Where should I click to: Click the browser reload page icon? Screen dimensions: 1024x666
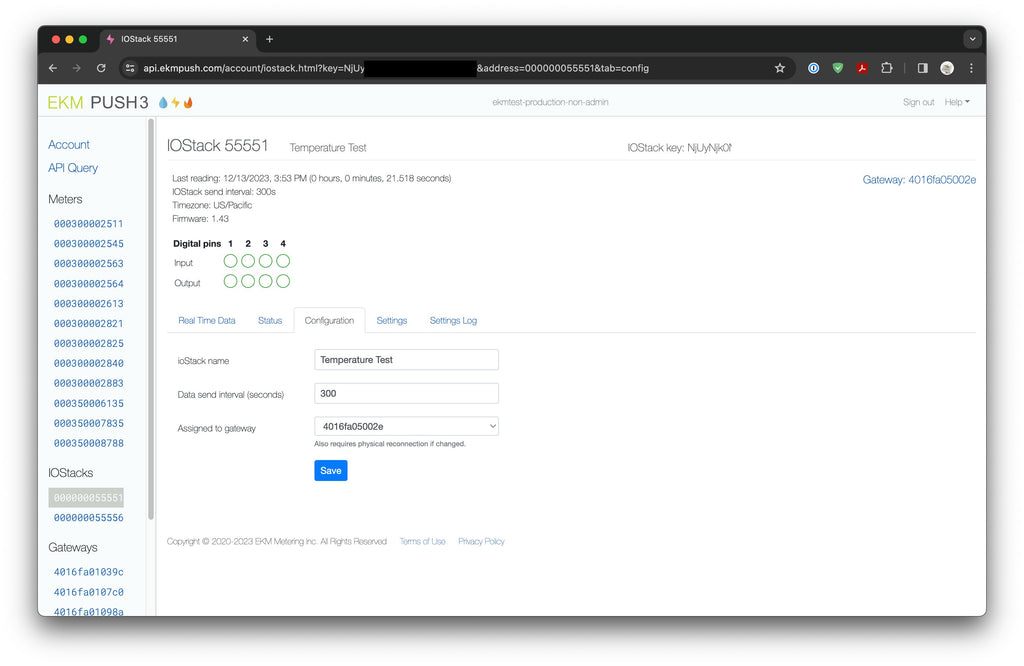pos(101,68)
